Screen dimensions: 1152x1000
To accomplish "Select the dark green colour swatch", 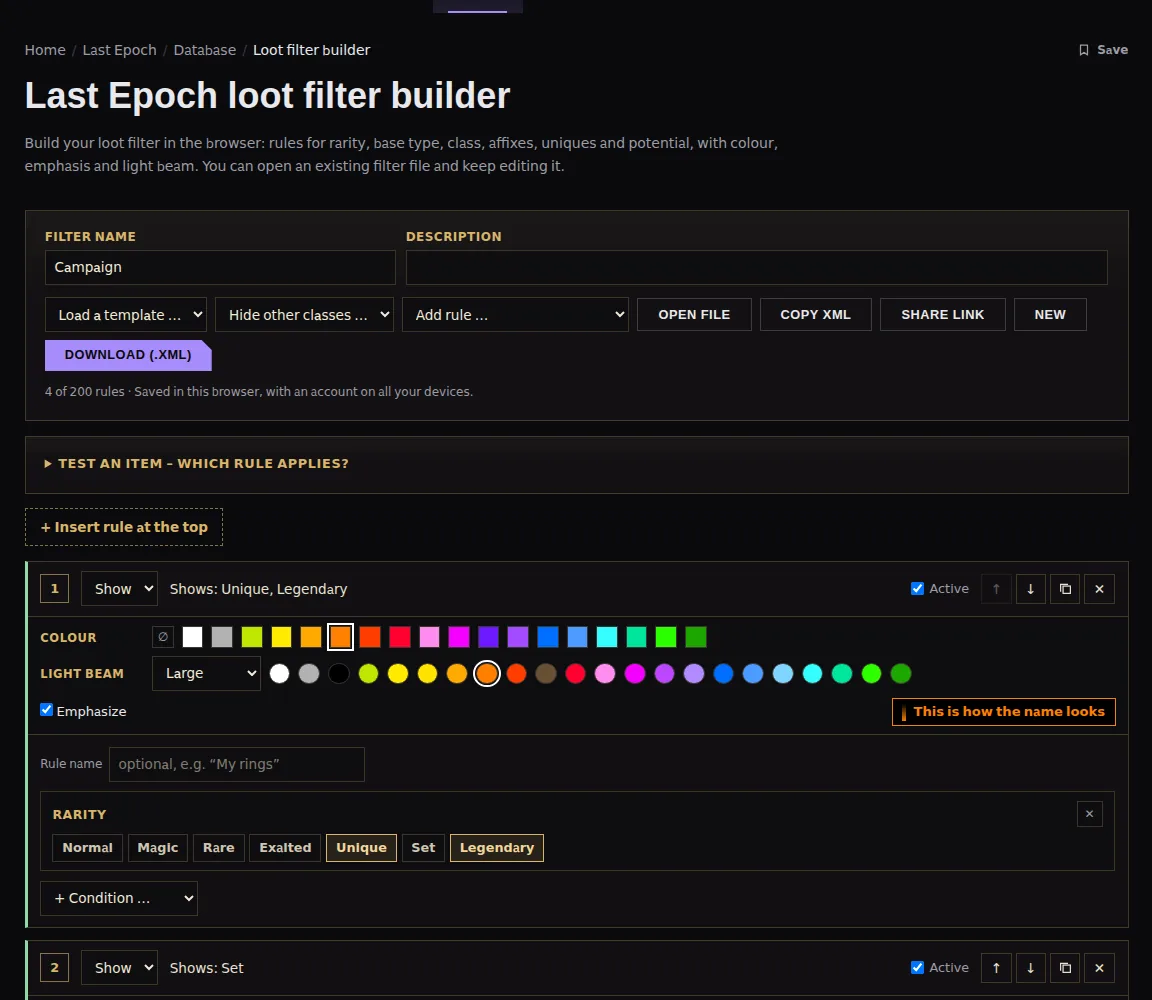I will [696, 636].
